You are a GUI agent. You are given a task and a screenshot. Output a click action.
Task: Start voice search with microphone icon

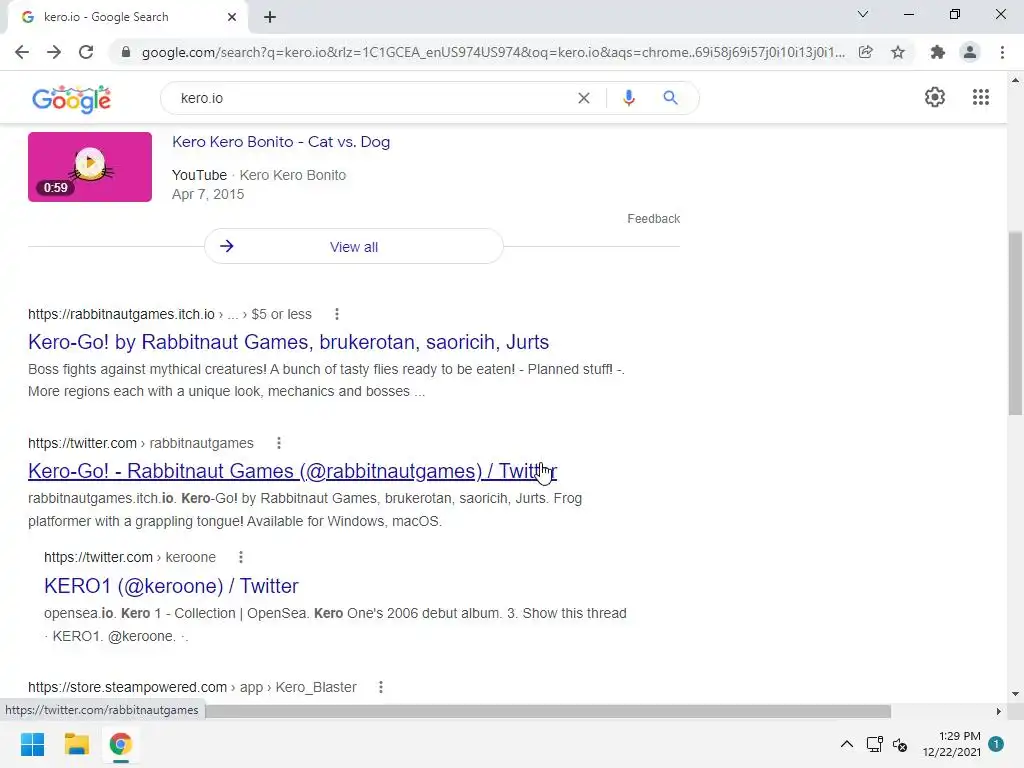click(x=628, y=98)
